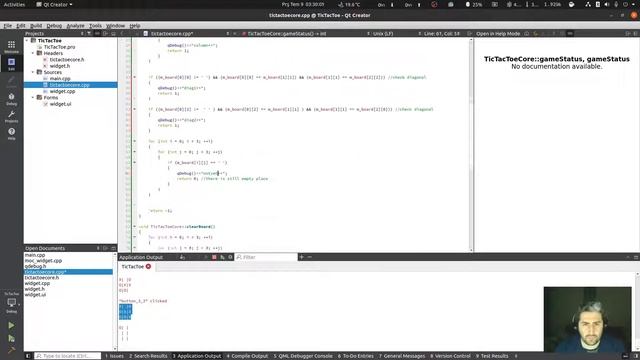Click Line/Col position indicator
Viewport: 640px width, 360px height.
[x=442, y=33]
